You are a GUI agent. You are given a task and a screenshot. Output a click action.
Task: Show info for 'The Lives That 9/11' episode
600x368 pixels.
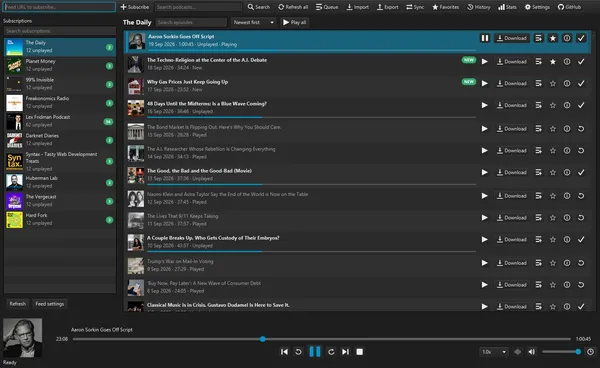pyautogui.click(x=567, y=218)
